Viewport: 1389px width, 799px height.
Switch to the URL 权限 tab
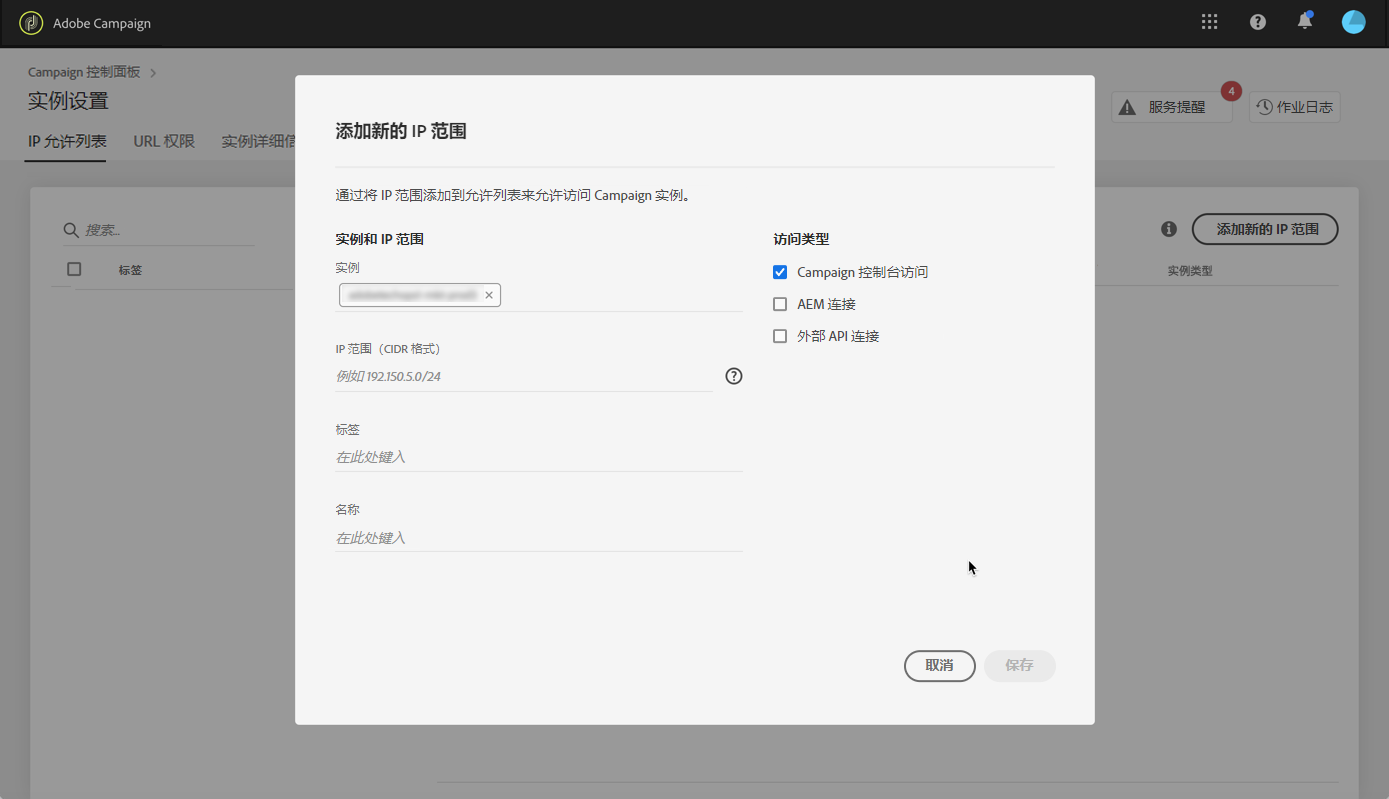click(x=164, y=141)
